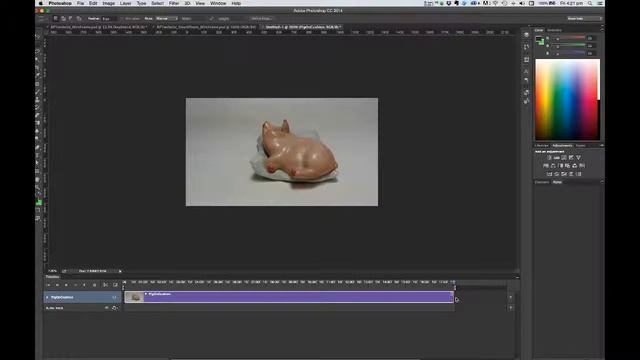Open the Style dropdown in options bar
Screen dimensions: 640x360
pyautogui.click(x=167, y=19)
